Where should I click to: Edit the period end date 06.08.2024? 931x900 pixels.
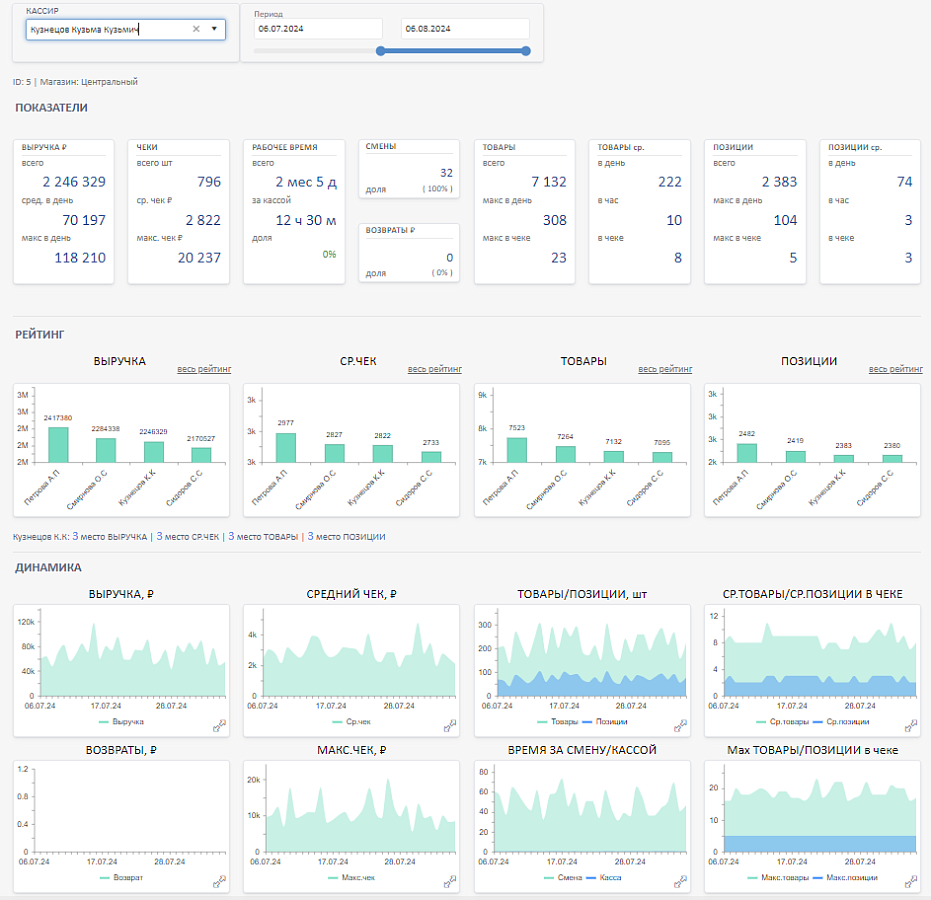click(x=465, y=28)
